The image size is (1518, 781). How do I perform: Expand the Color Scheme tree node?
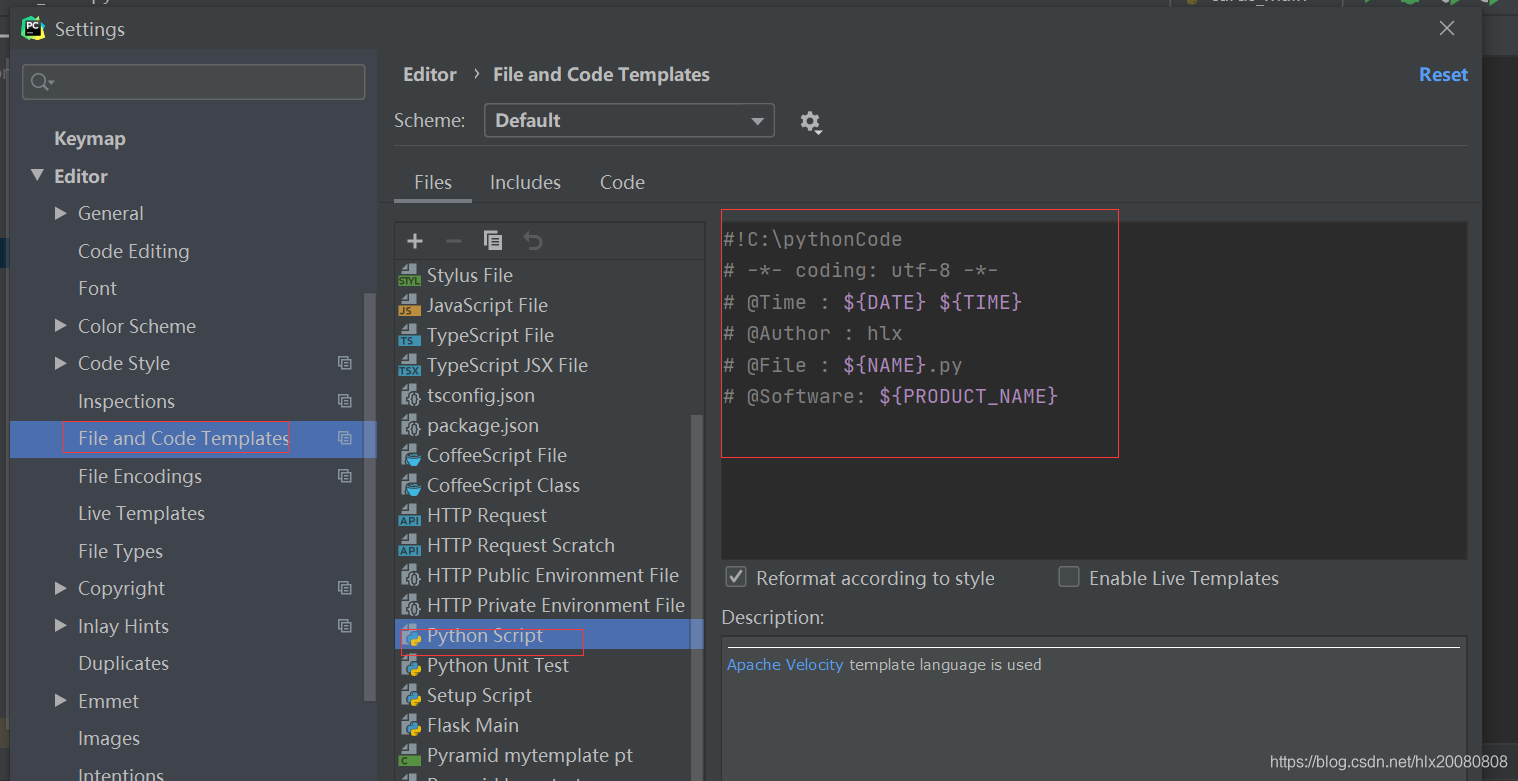tap(61, 326)
